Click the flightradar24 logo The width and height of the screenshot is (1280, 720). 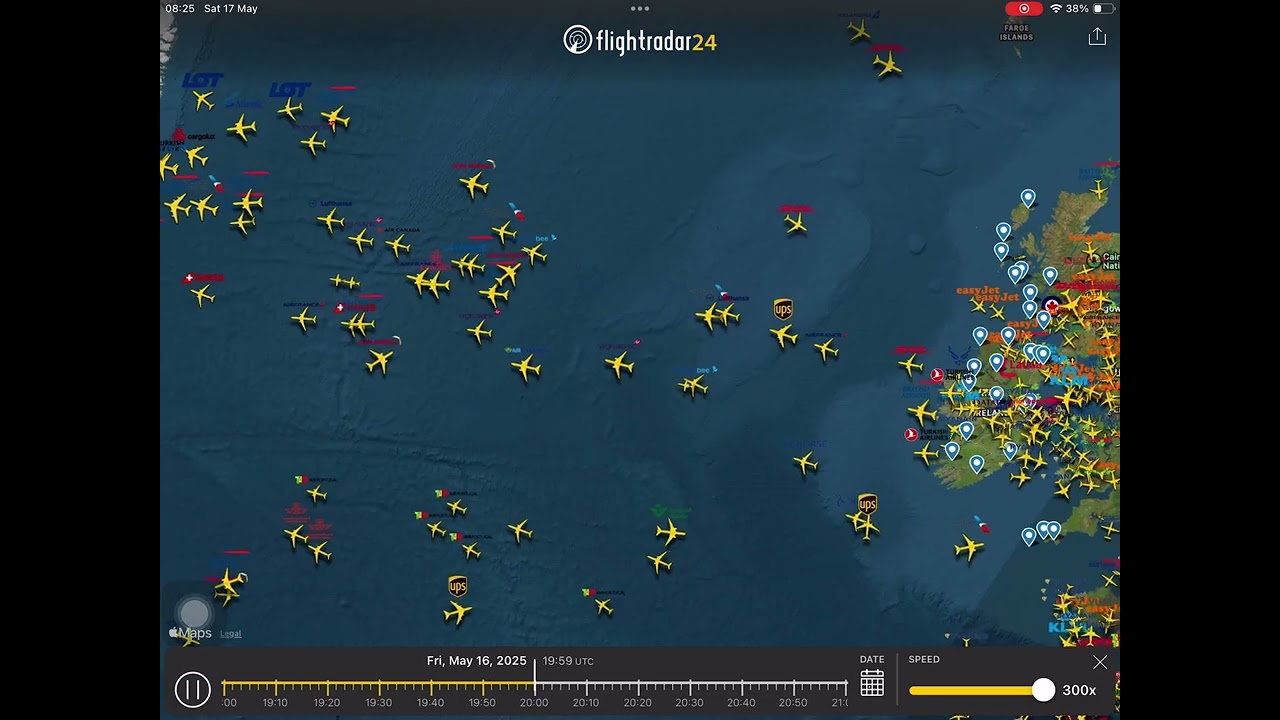(x=640, y=41)
